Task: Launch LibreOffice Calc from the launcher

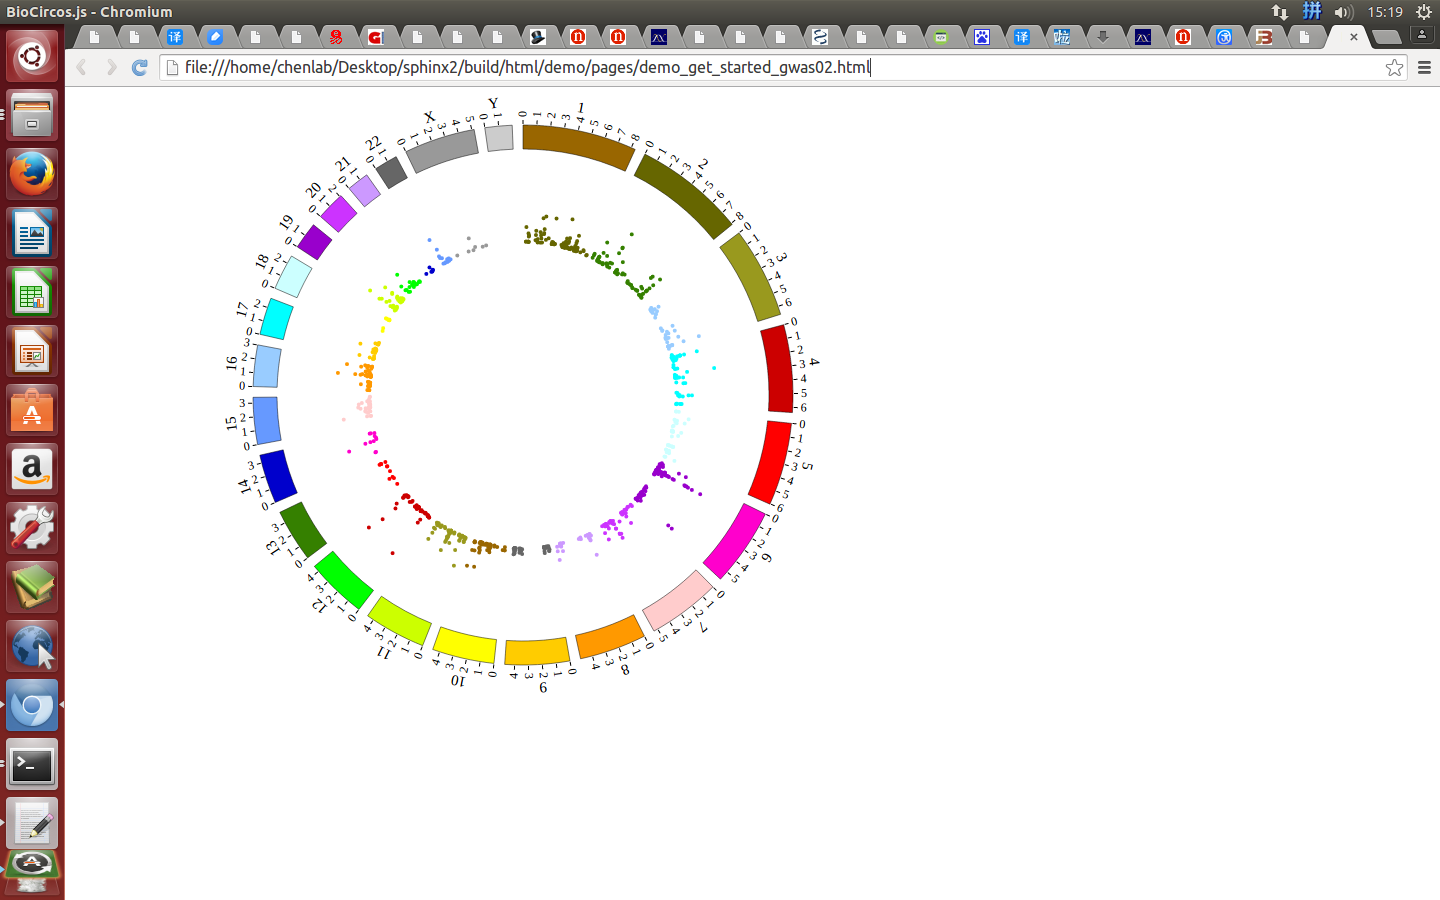Action: tap(32, 292)
